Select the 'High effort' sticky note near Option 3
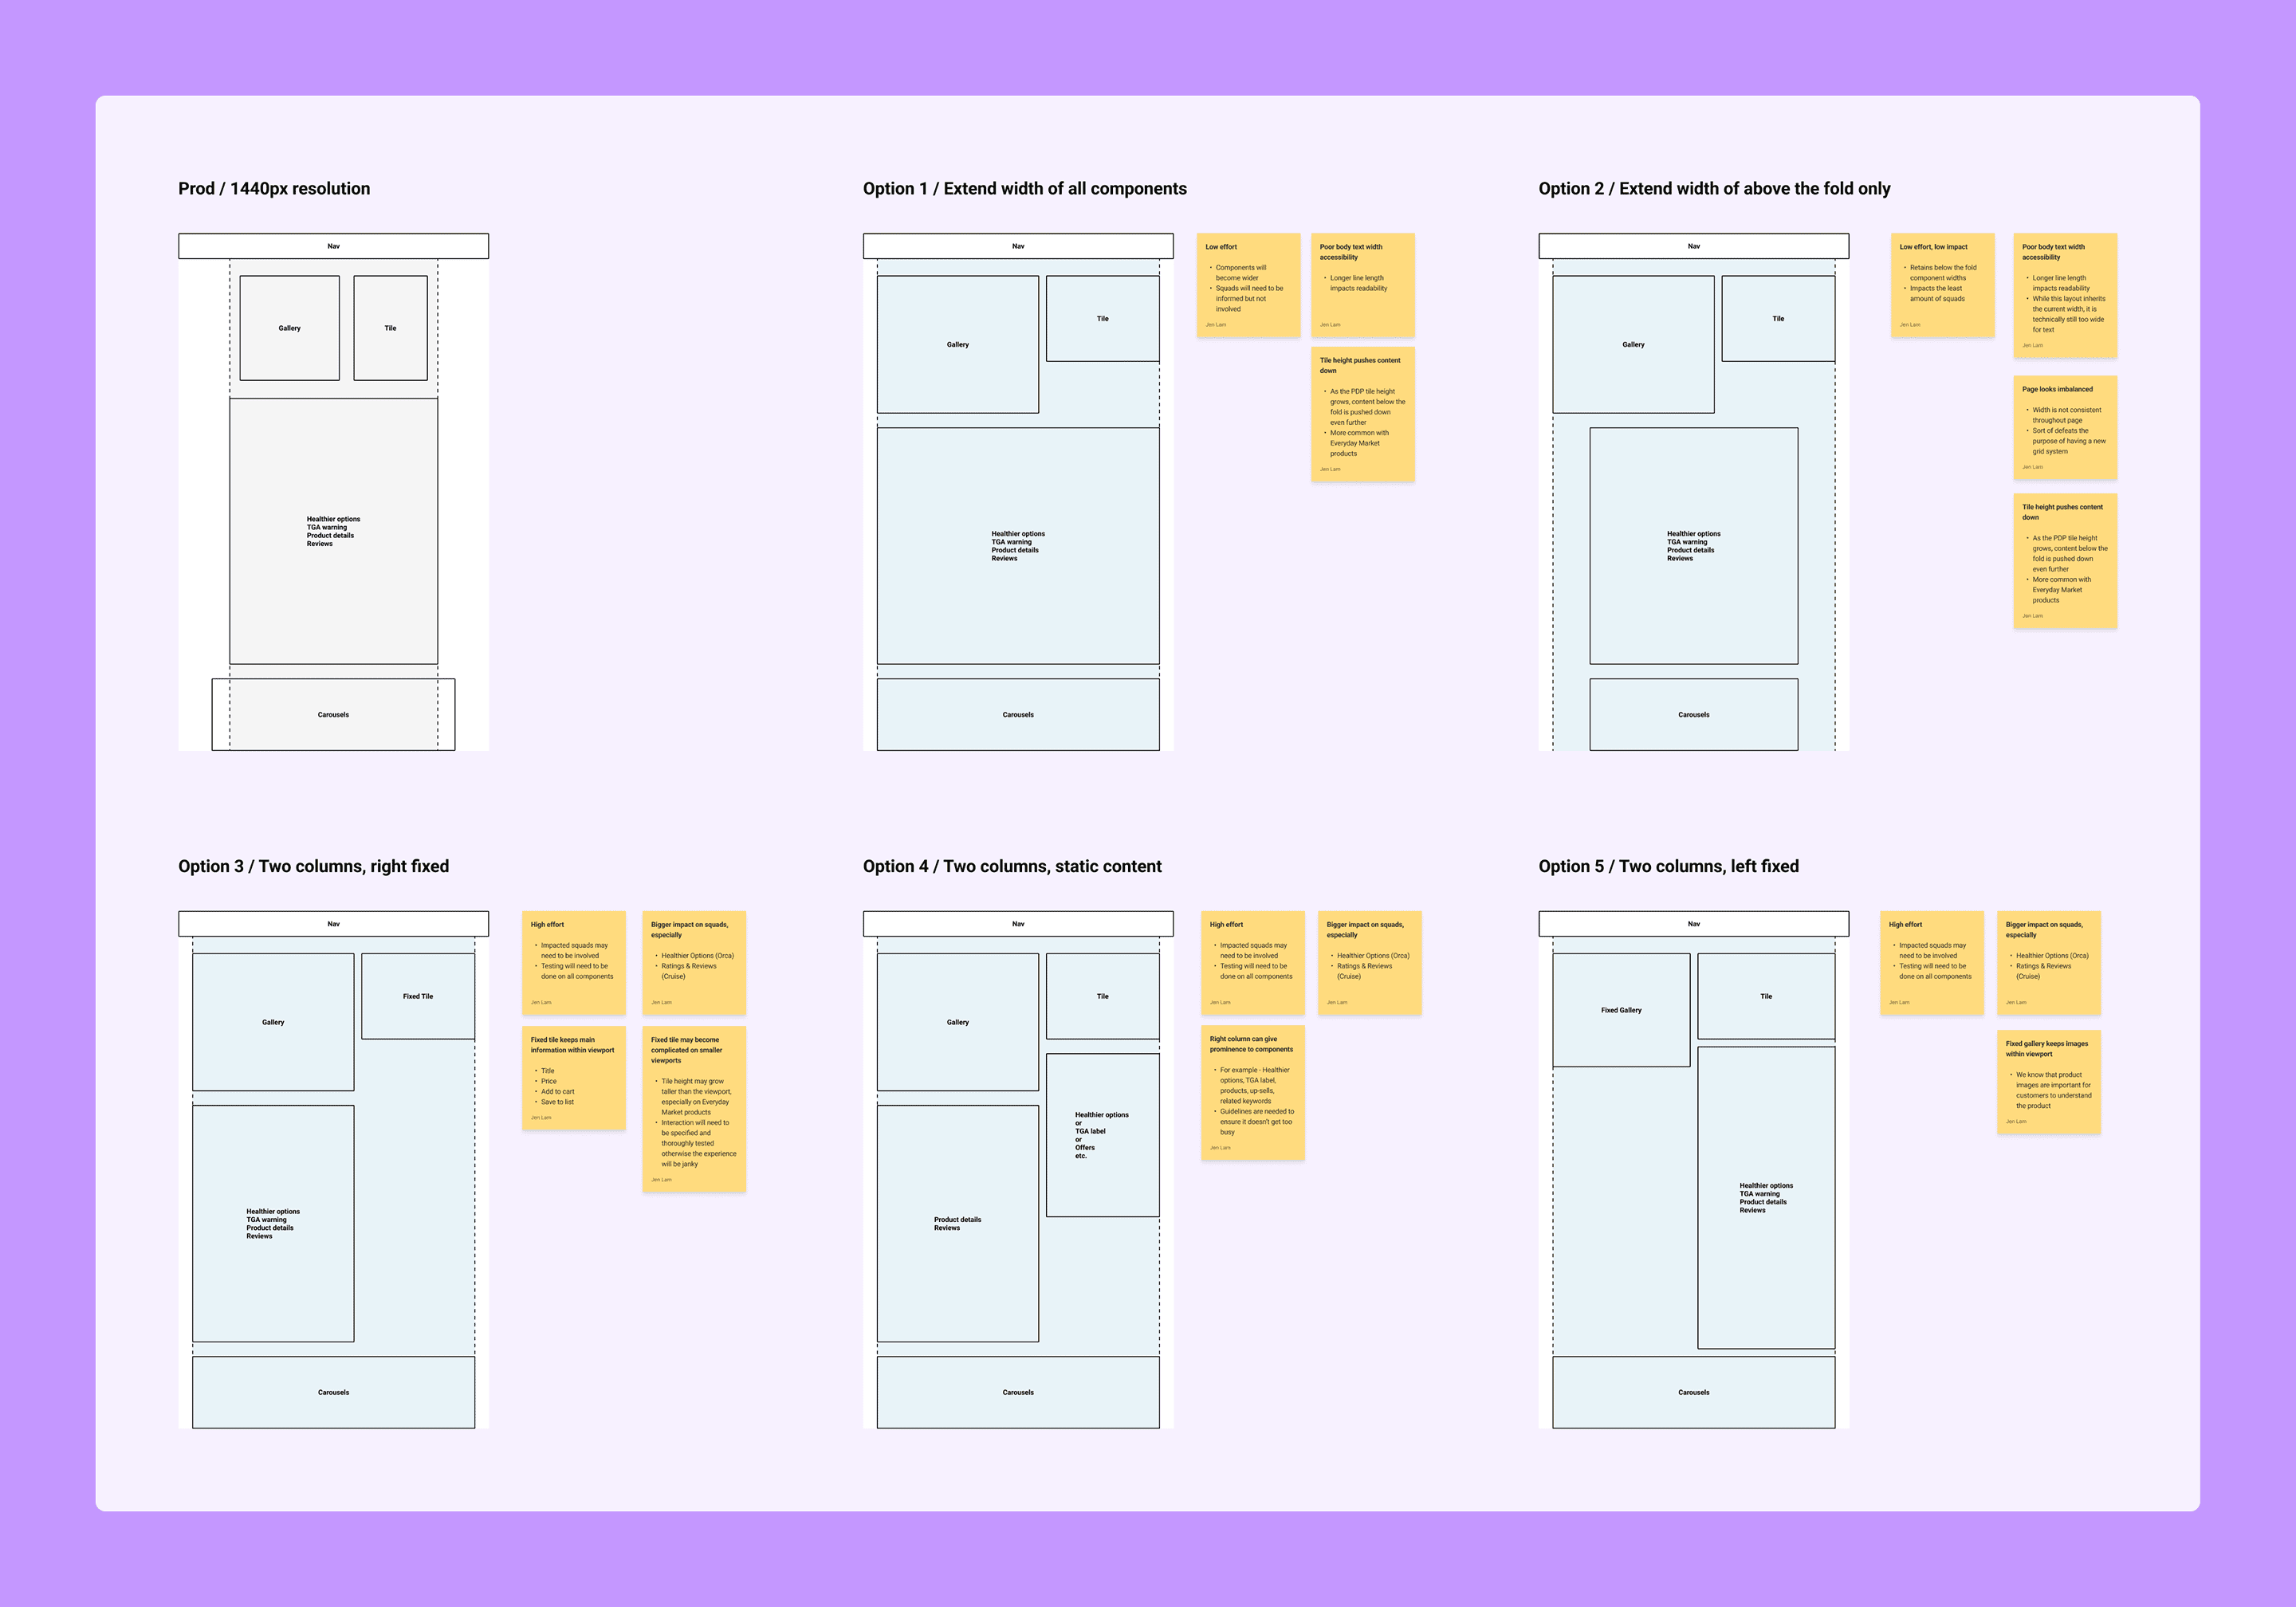2296x1607 pixels. pyautogui.click(x=573, y=962)
